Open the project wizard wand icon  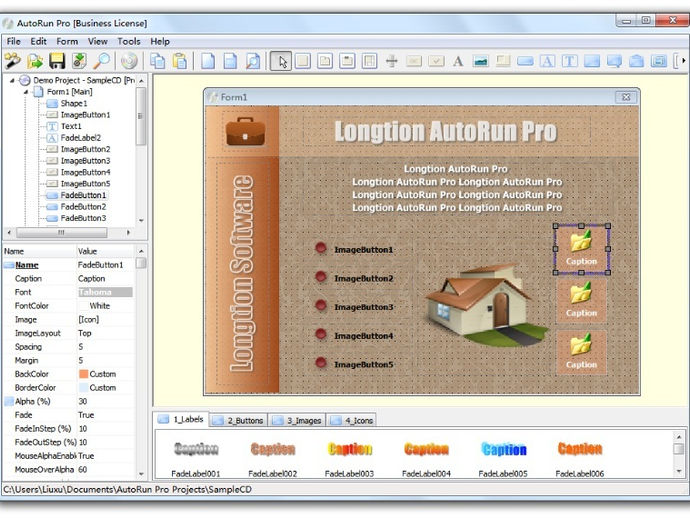click(12, 61)
